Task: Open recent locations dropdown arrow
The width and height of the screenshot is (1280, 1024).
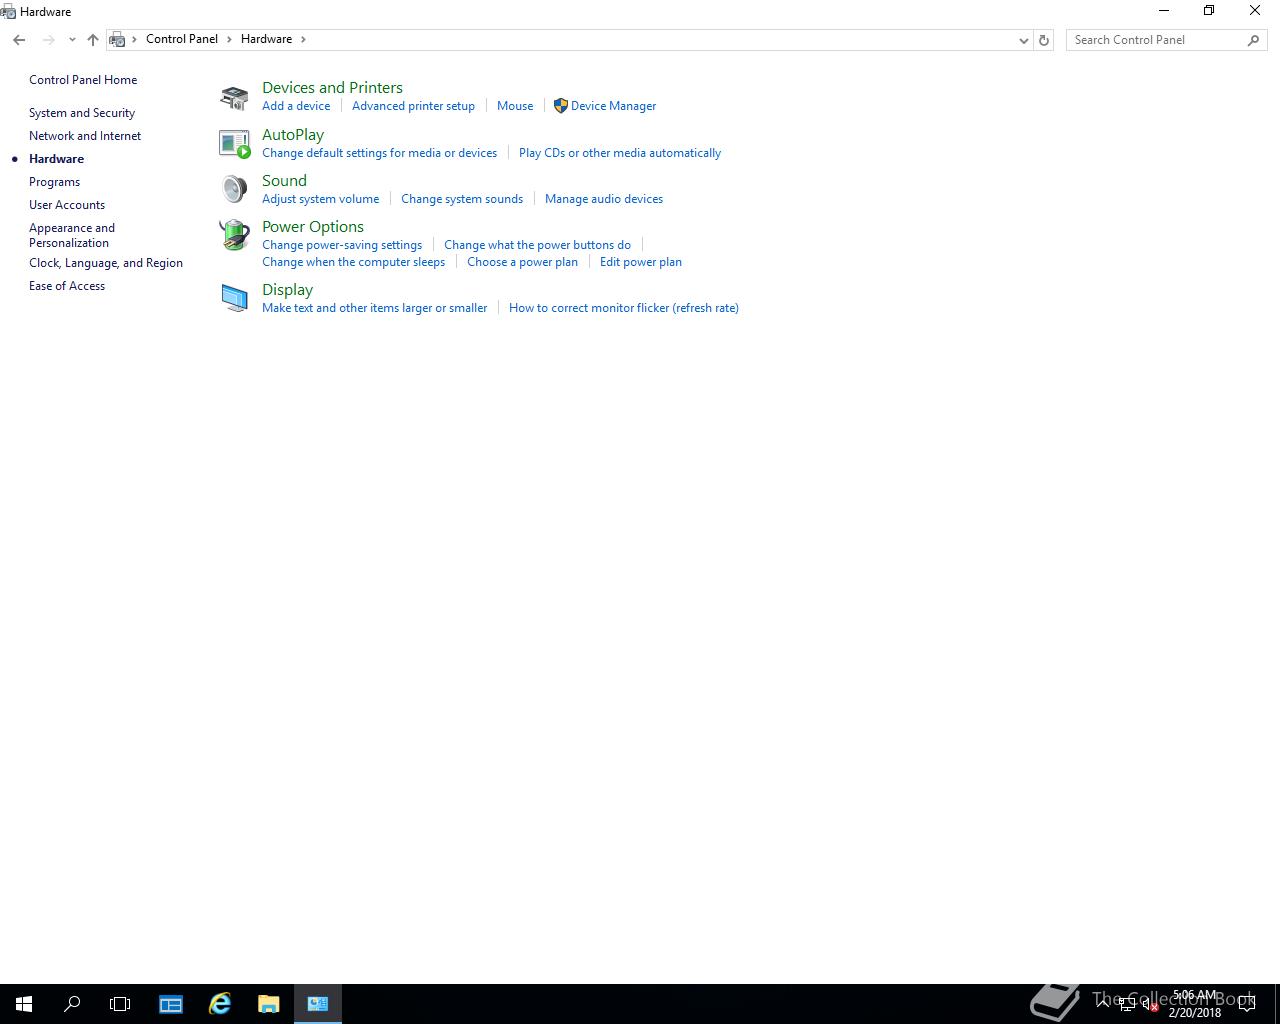Action: coord(72,40)
